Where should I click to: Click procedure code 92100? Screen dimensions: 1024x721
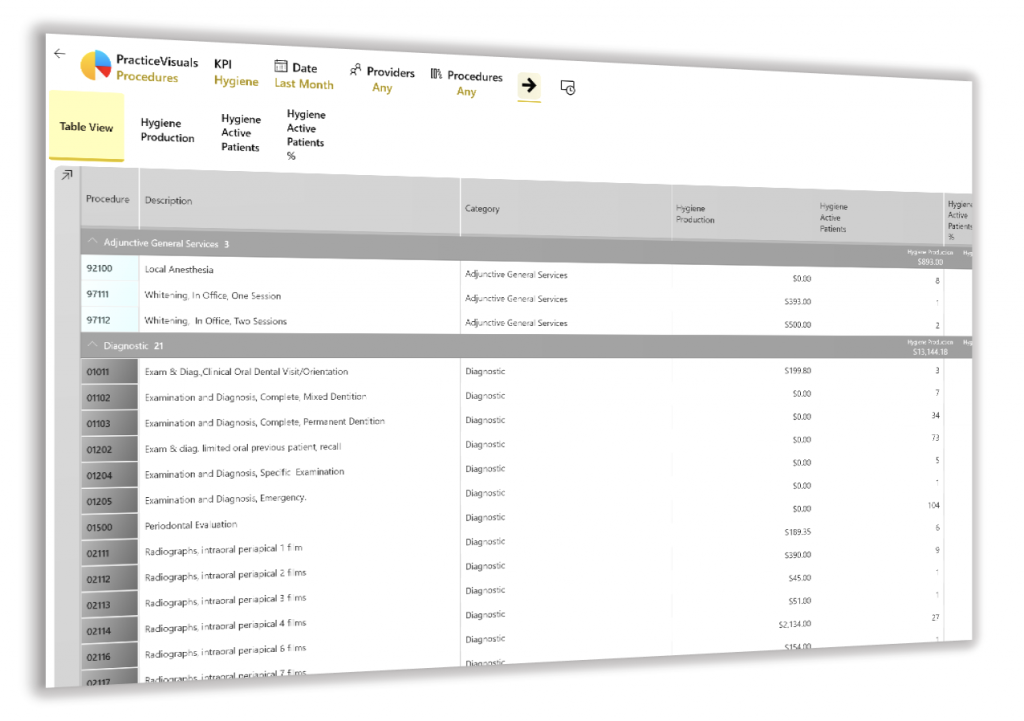100,269
